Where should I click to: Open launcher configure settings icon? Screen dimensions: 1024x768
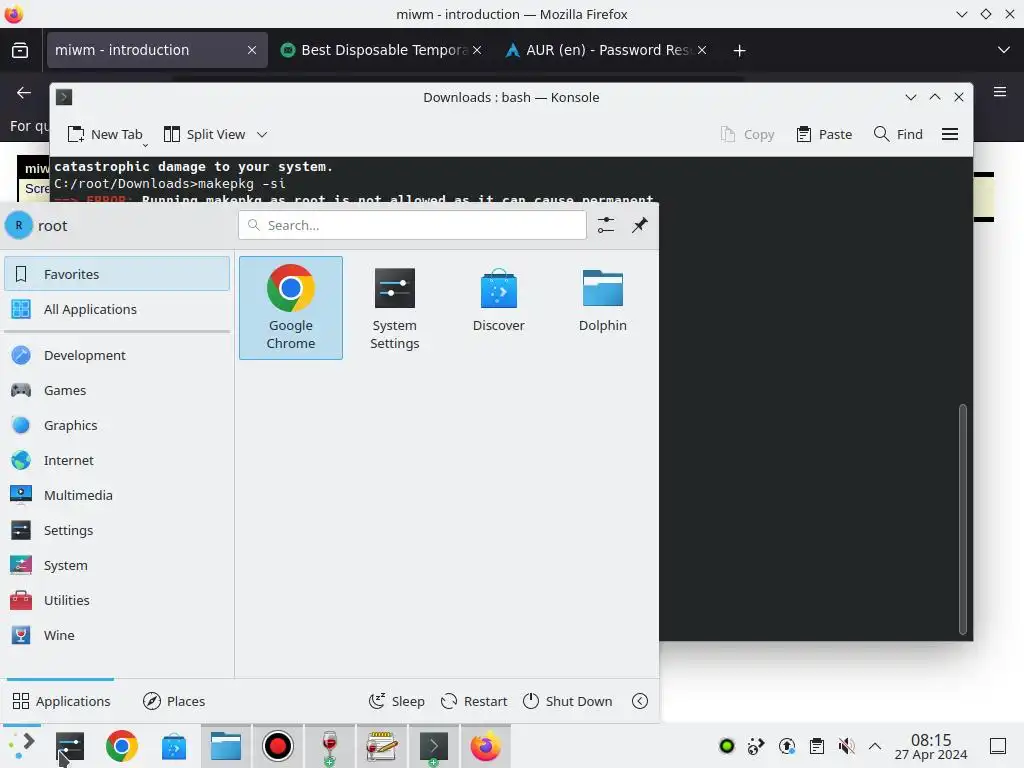pos(605,225)
